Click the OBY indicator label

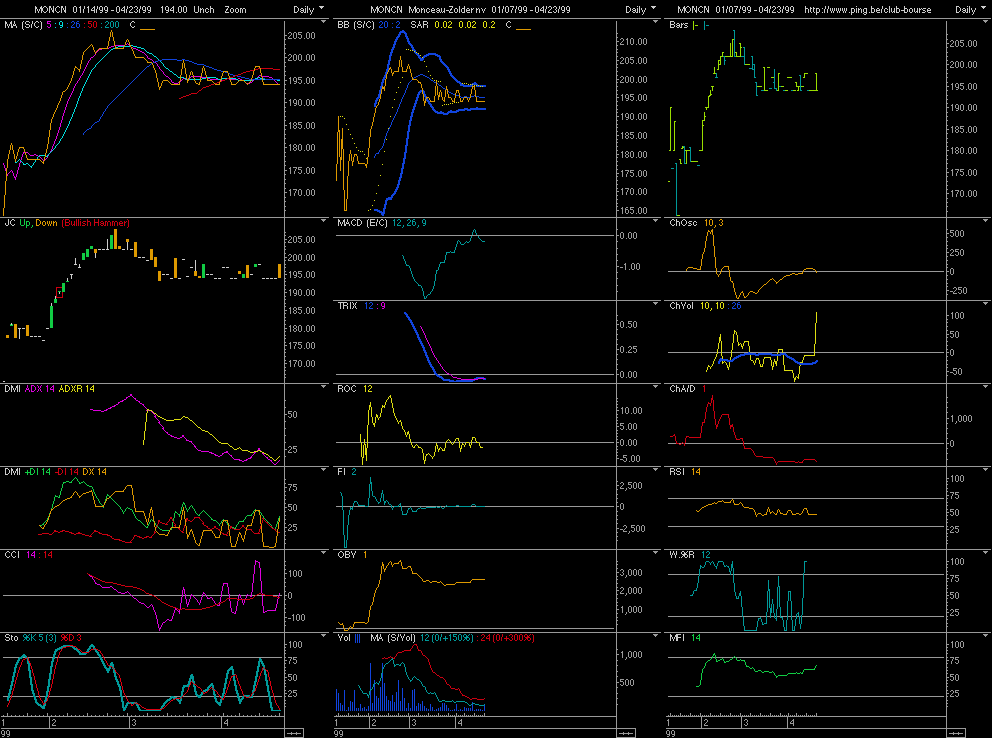[347, 555]
